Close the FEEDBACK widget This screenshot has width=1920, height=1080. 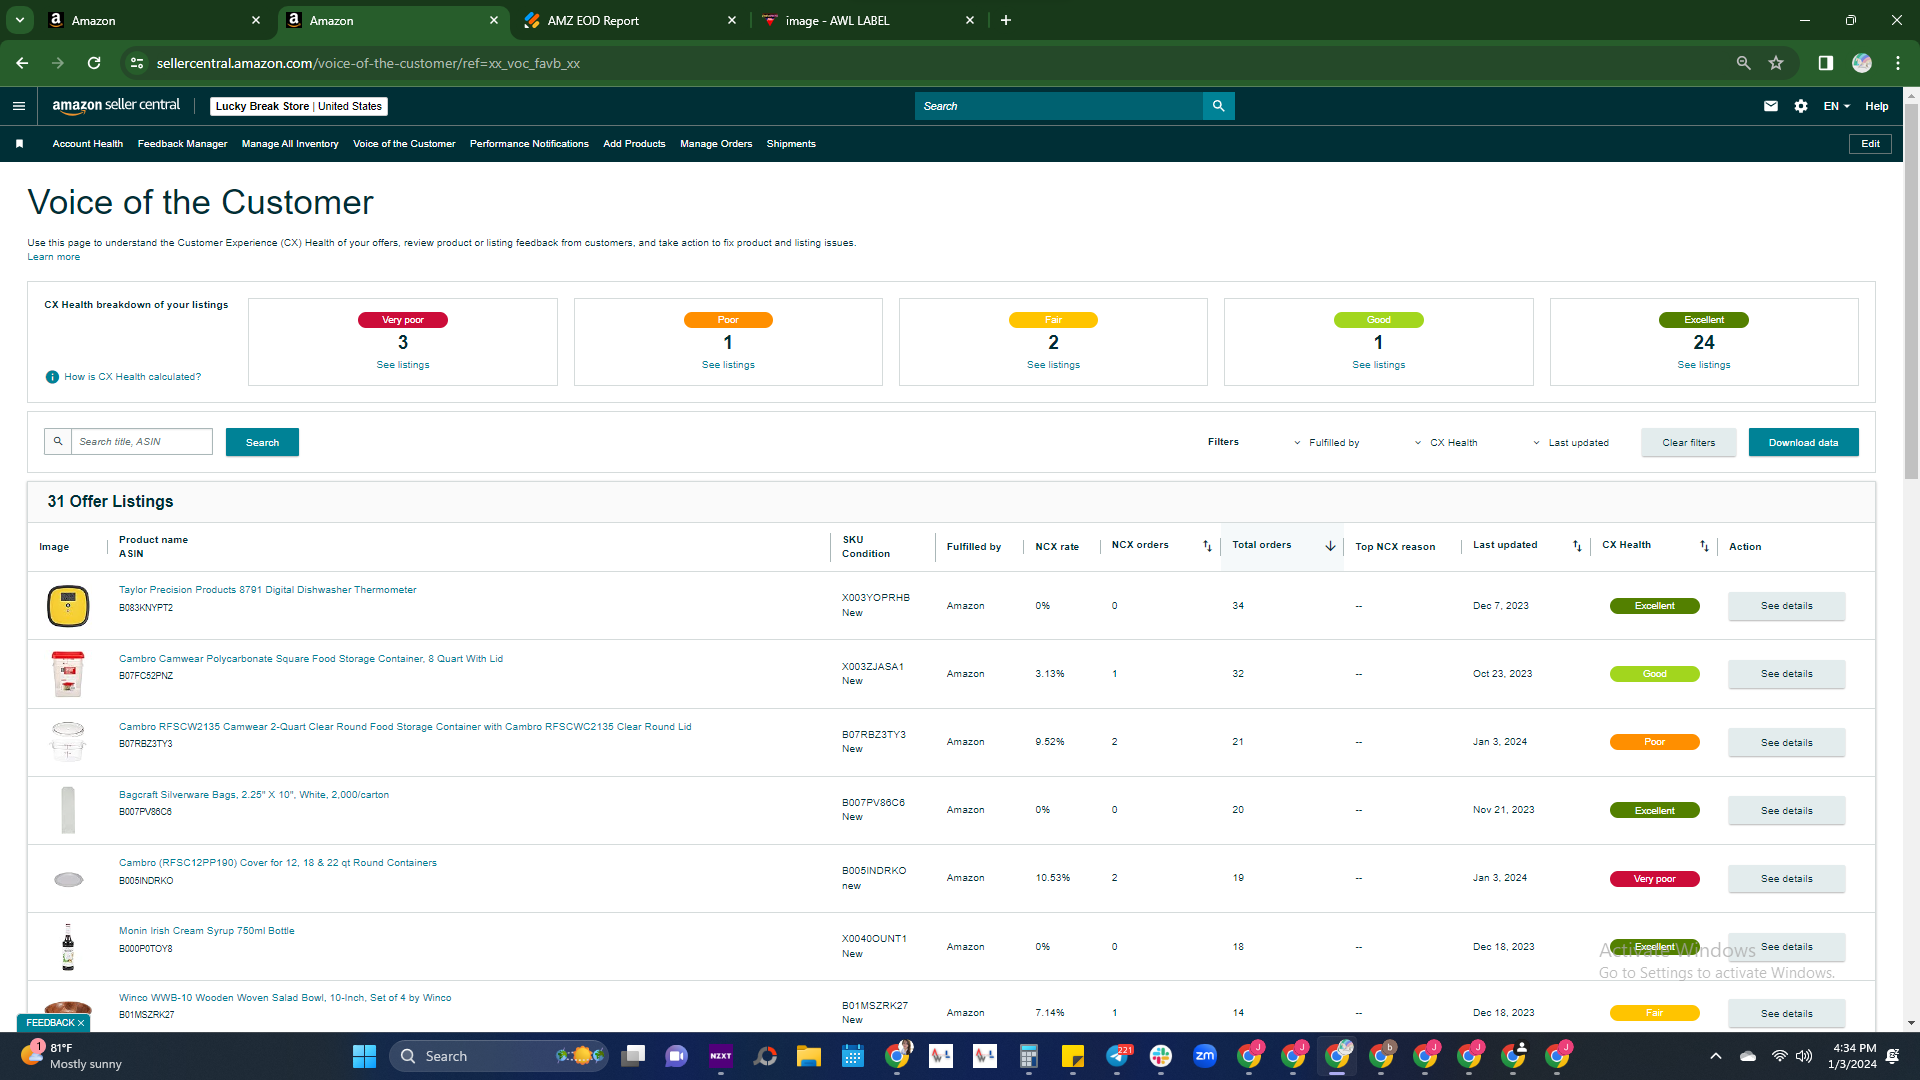click(81, 1023)
